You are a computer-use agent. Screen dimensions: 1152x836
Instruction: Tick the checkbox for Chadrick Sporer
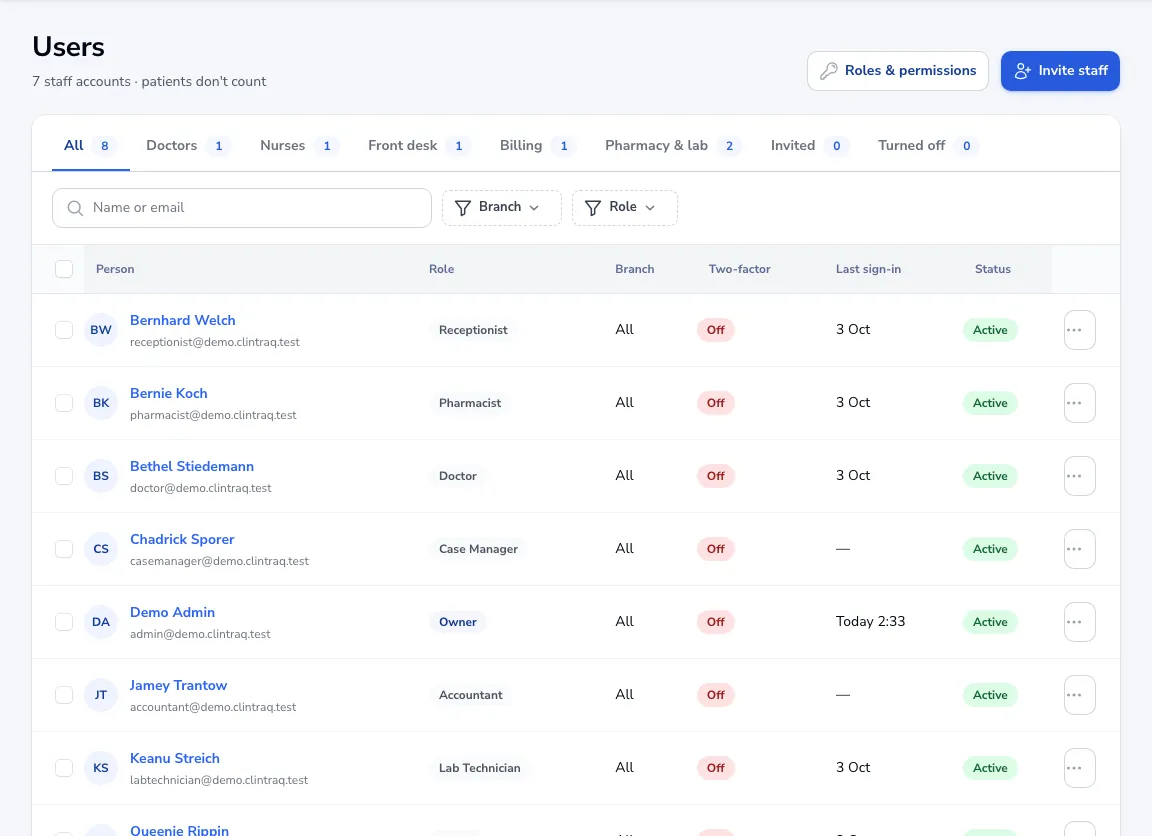[64, 549]
